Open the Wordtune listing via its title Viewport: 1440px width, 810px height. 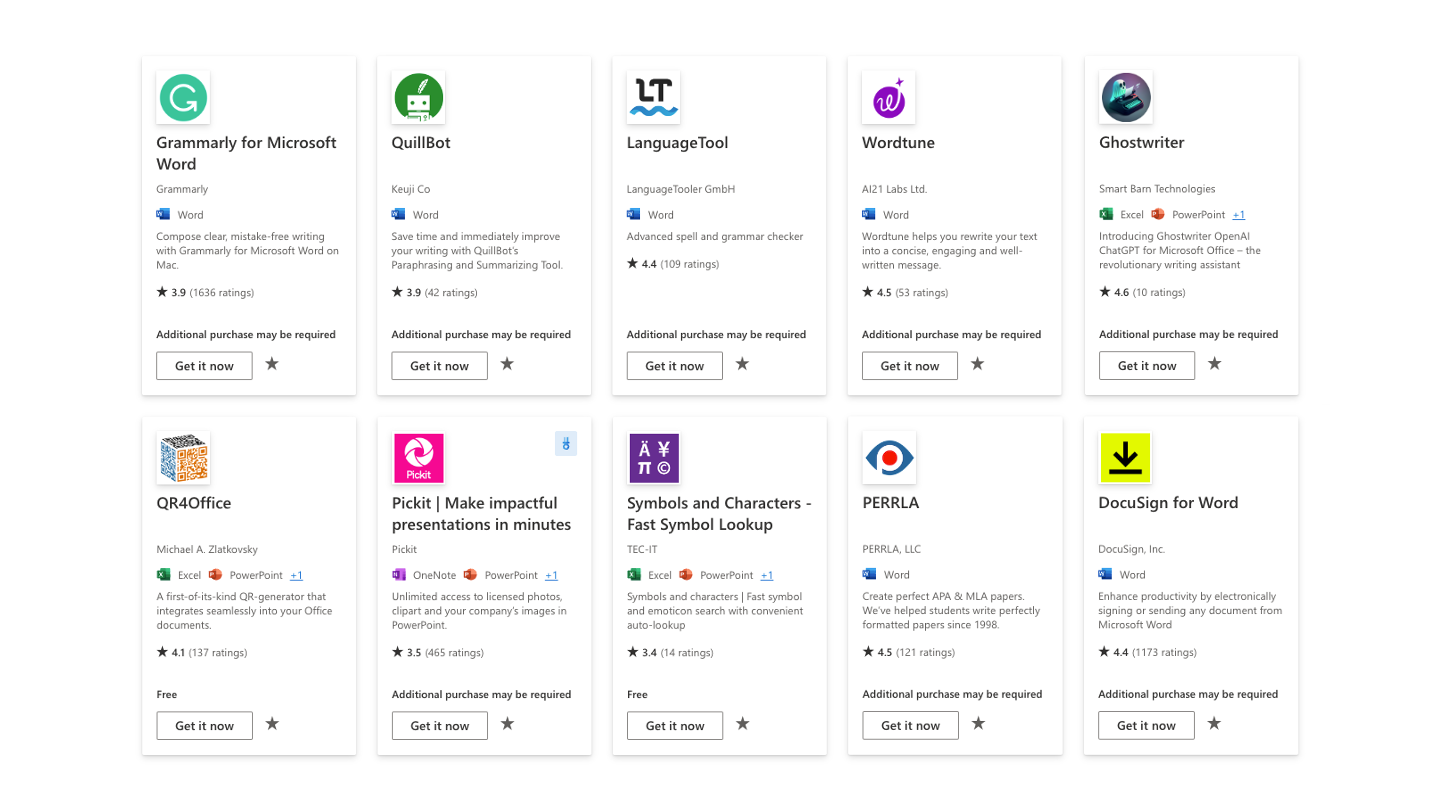pyautogui.click(x=897, y=142)
